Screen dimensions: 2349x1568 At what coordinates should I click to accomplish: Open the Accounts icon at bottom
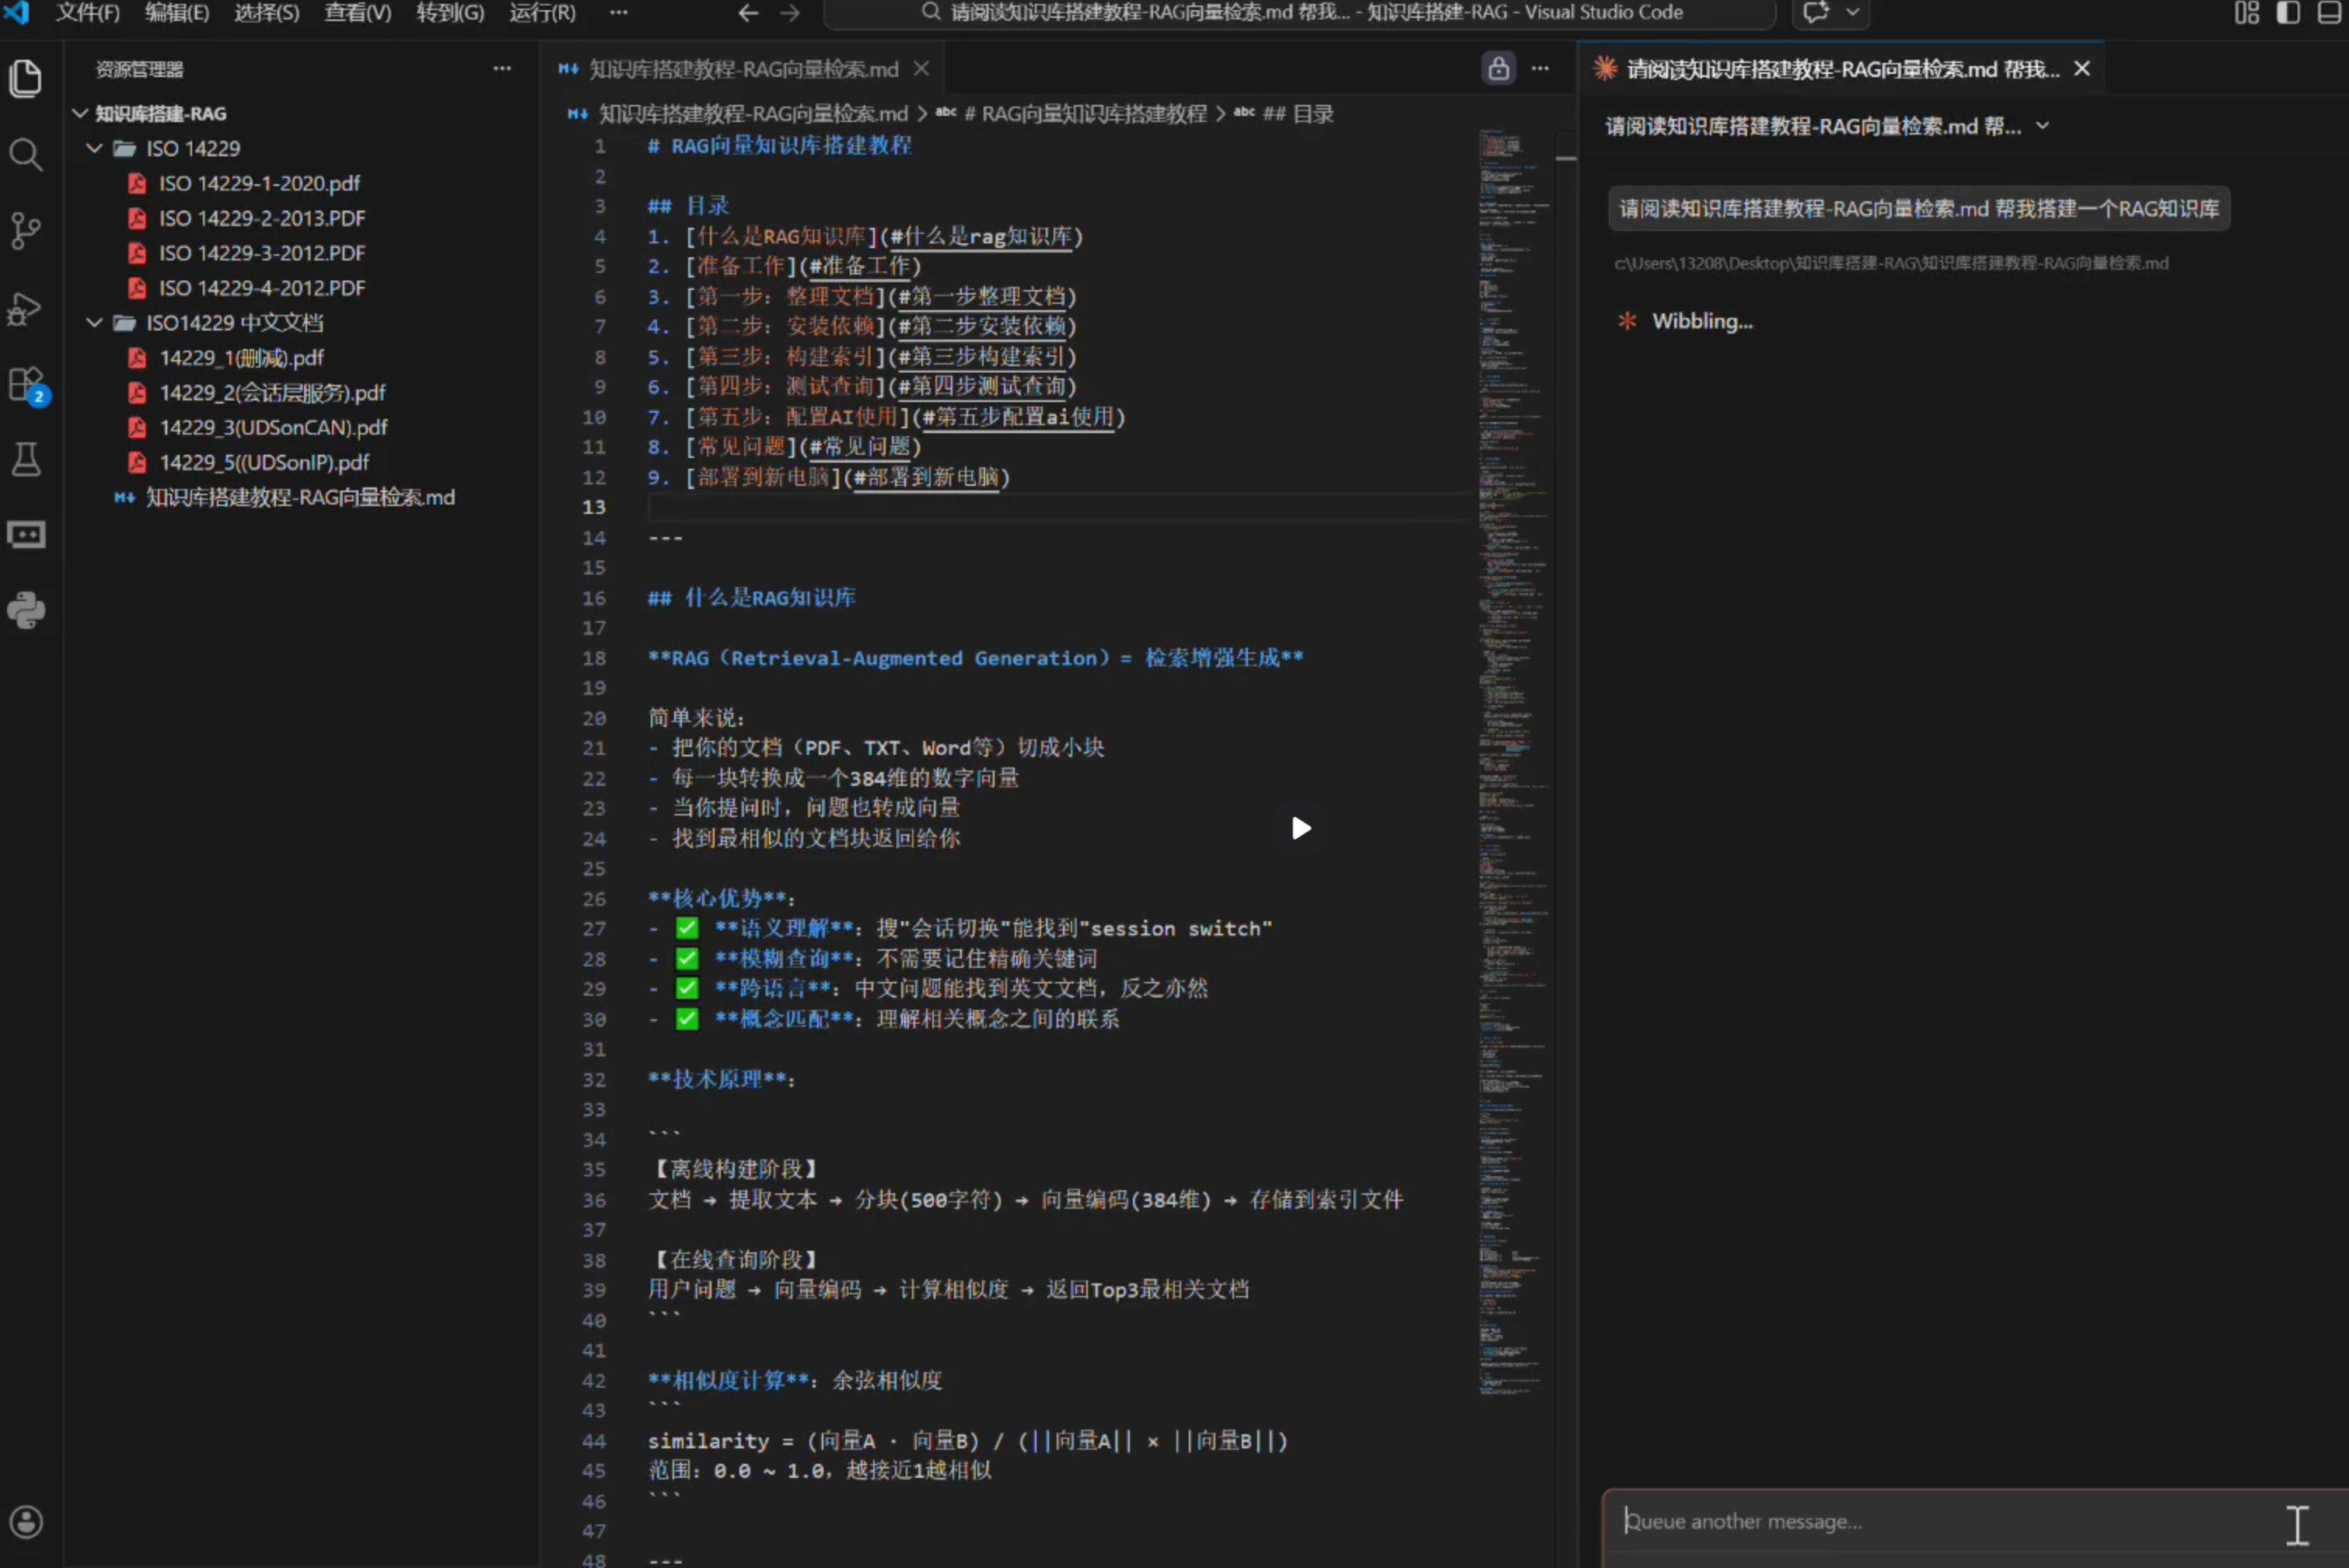(25, 1521)
